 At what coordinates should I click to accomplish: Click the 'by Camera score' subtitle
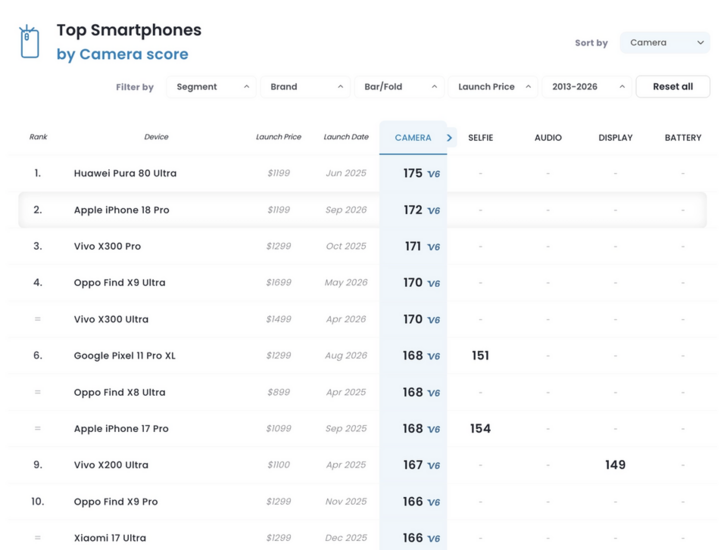(122, 54)
